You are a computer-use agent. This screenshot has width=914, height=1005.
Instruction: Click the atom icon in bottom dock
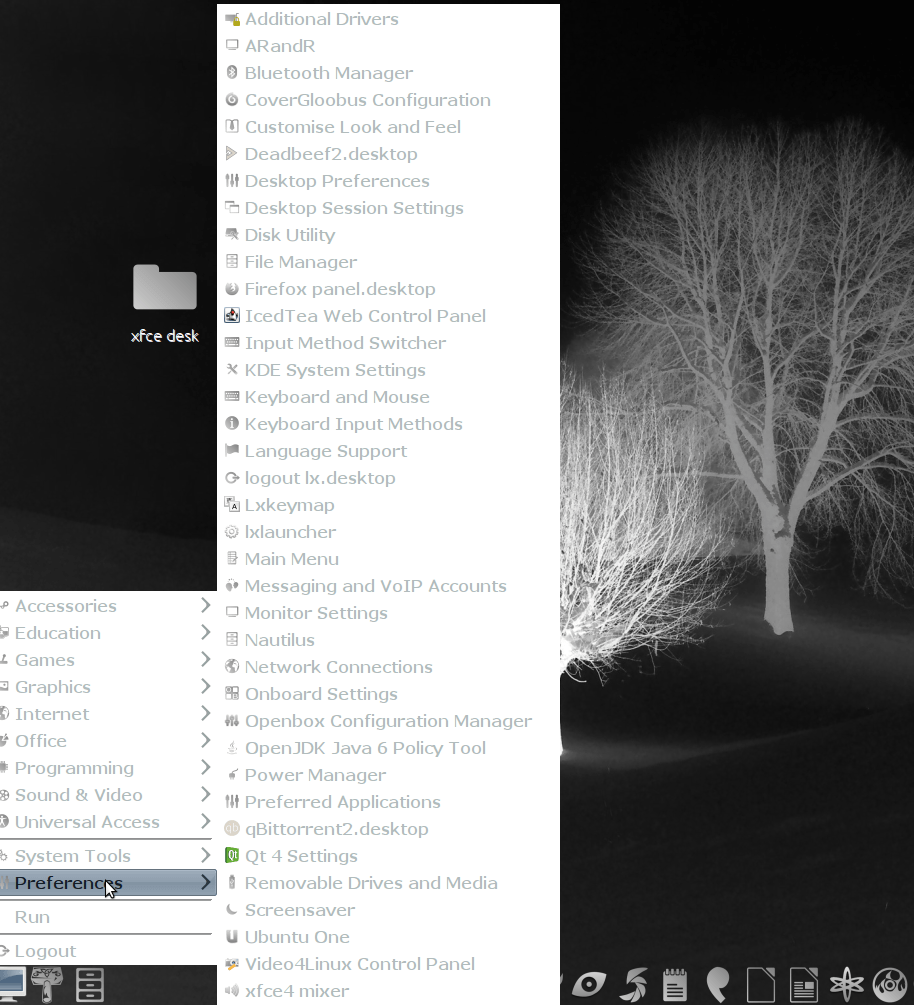847,984
